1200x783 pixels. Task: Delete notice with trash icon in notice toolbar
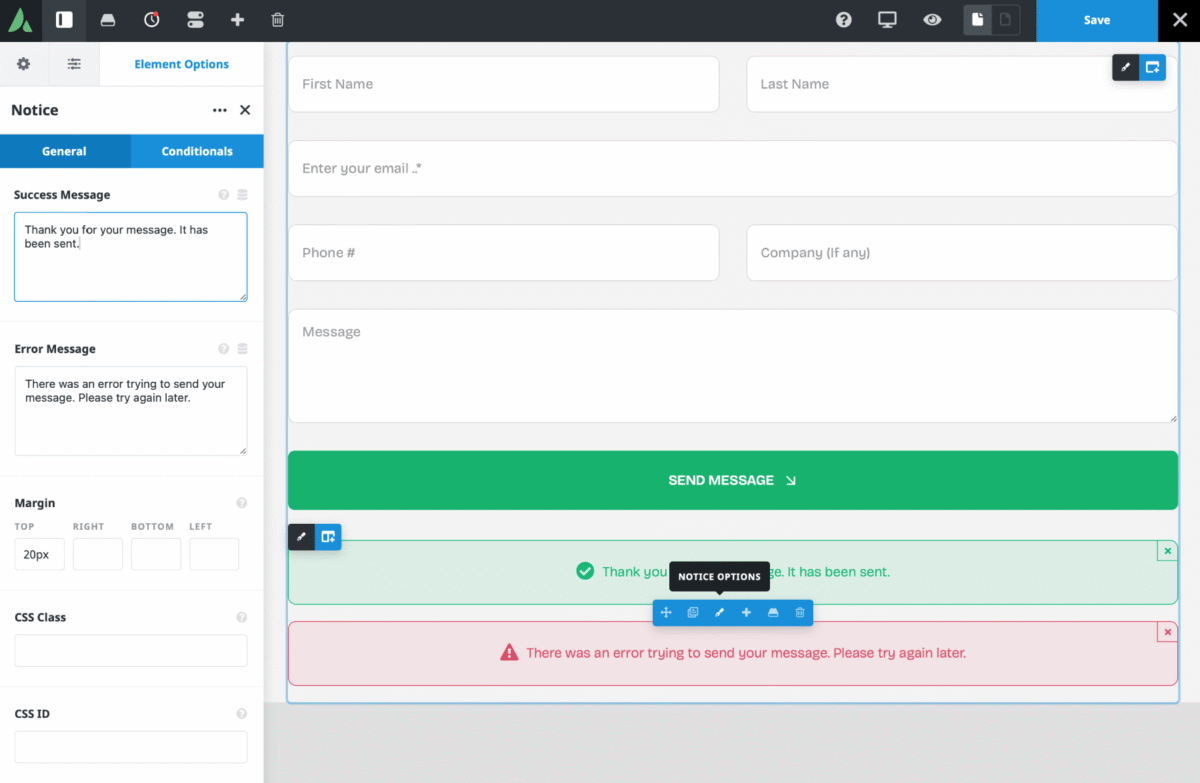pyautogui.click(x=800, y=612)
